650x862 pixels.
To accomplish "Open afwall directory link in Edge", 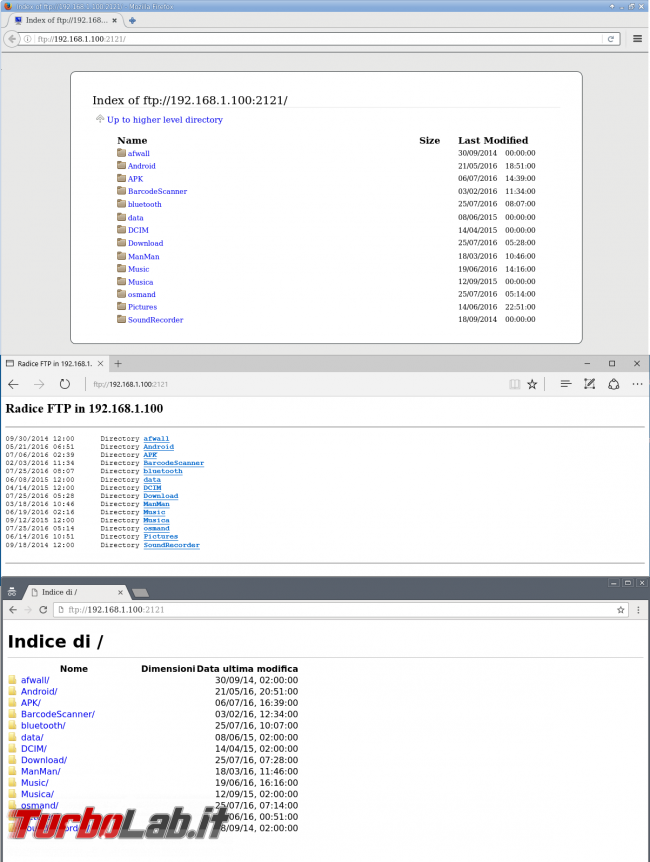I will (x=156, y=439).
